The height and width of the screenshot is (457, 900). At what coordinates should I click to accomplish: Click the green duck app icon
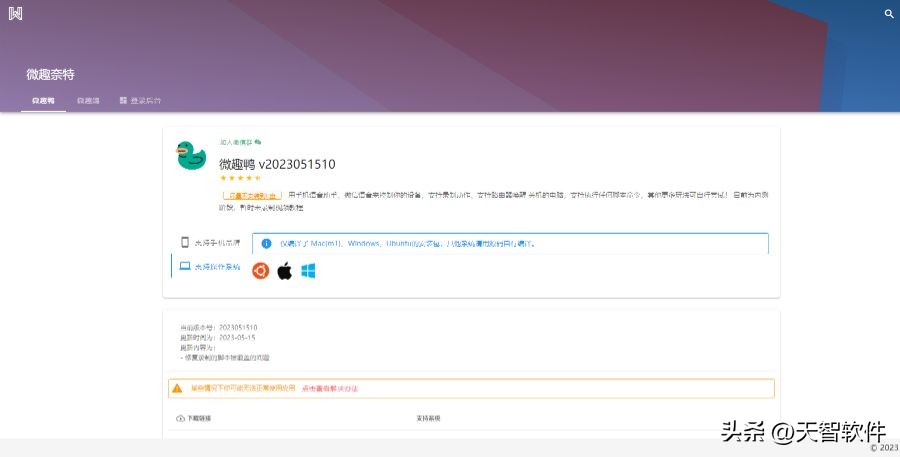(191, 156)
